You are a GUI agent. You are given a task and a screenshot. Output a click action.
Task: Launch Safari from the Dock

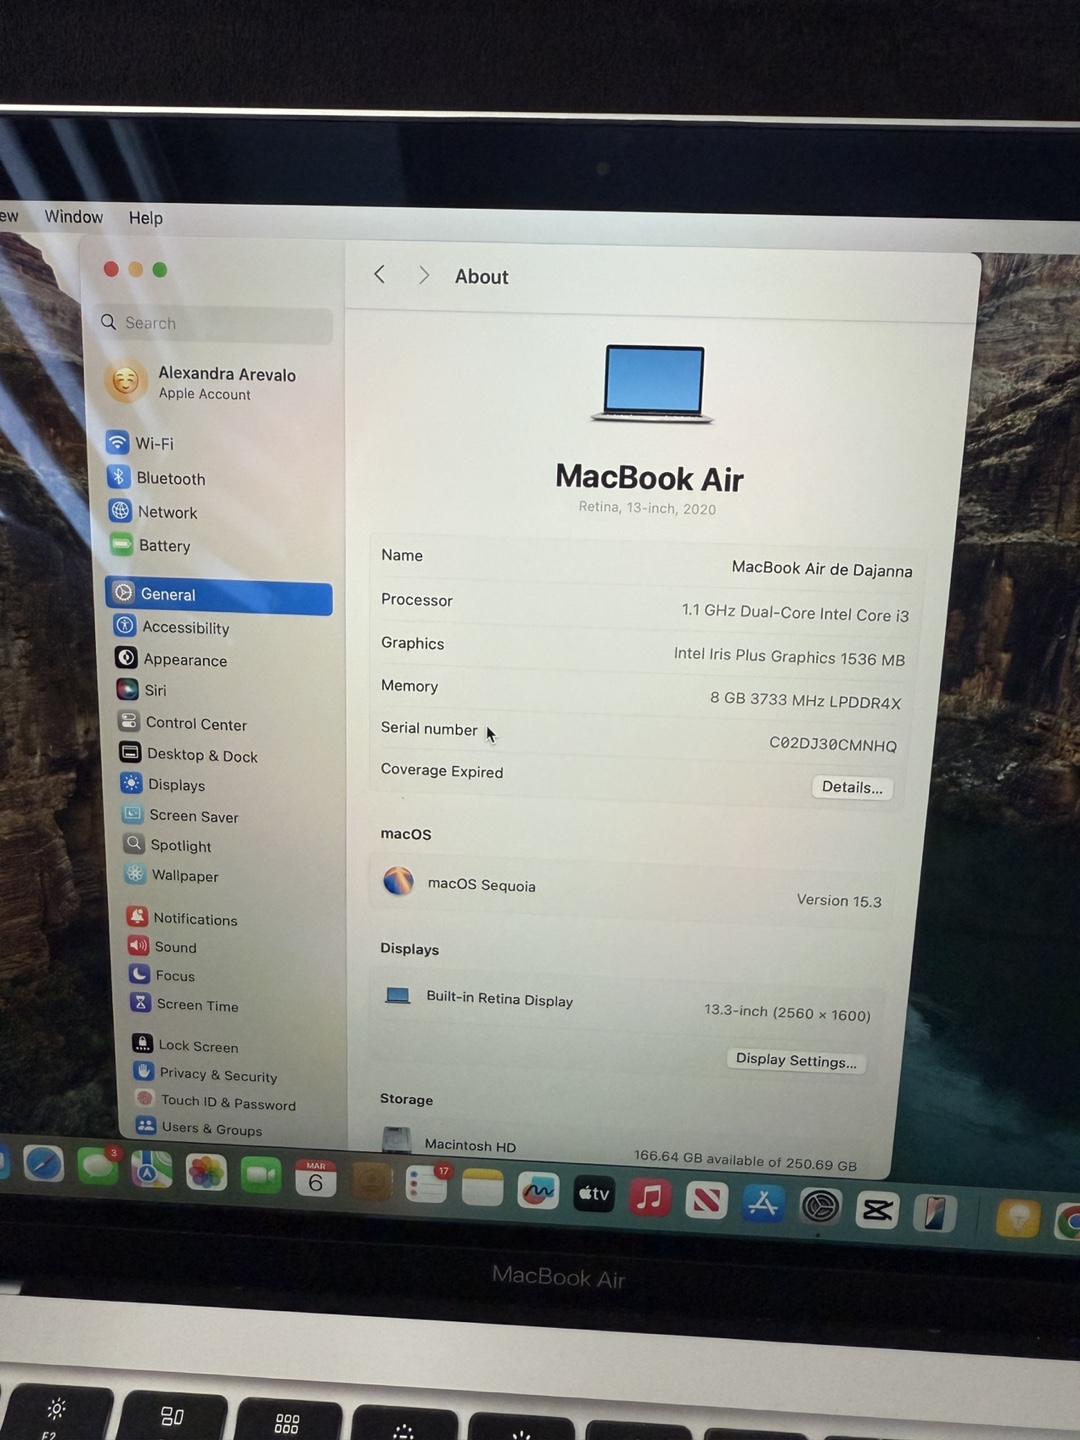[43, 1164]
